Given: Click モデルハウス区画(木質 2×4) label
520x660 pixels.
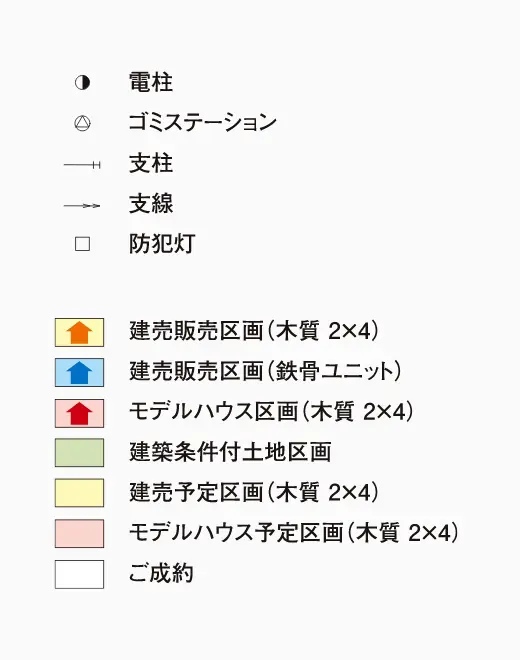Looking at the screenshot, I should point(271,411).
